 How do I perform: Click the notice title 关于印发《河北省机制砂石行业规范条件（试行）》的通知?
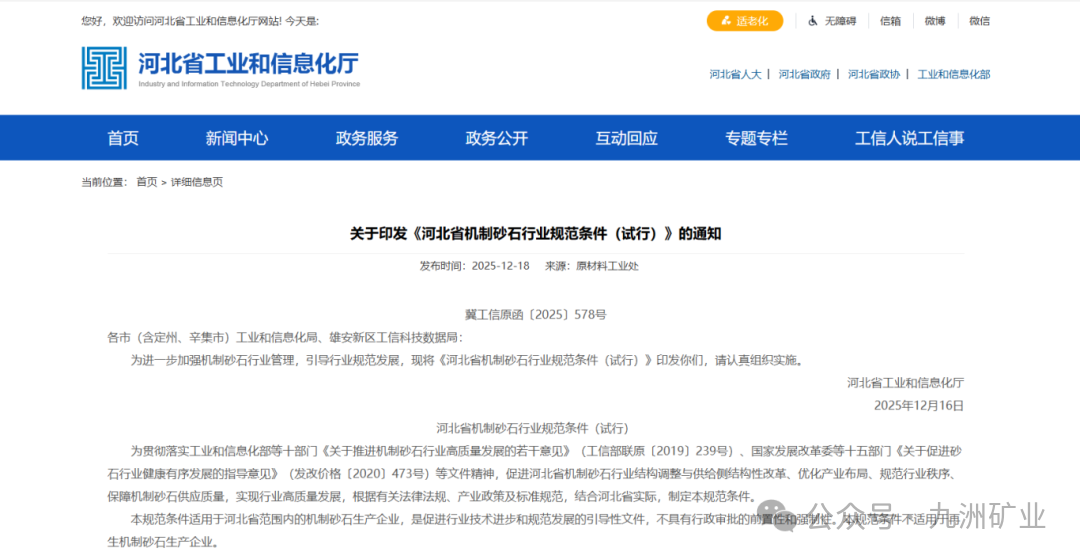(535, 233)
